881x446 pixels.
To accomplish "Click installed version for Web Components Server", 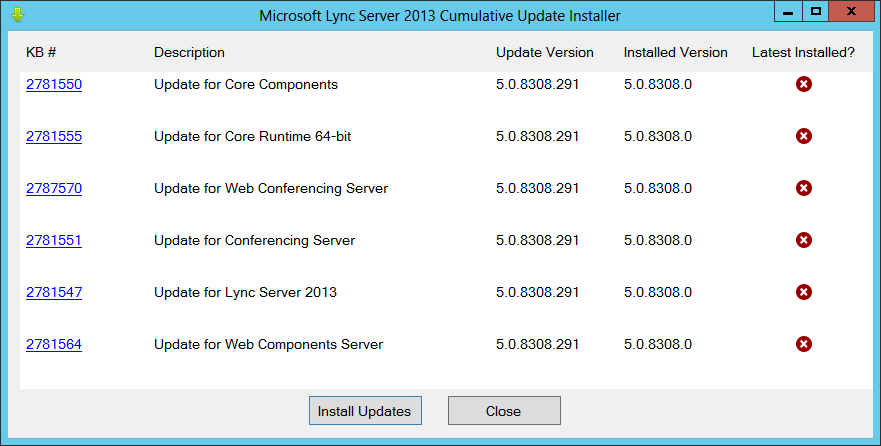I will tap(658, 344).
